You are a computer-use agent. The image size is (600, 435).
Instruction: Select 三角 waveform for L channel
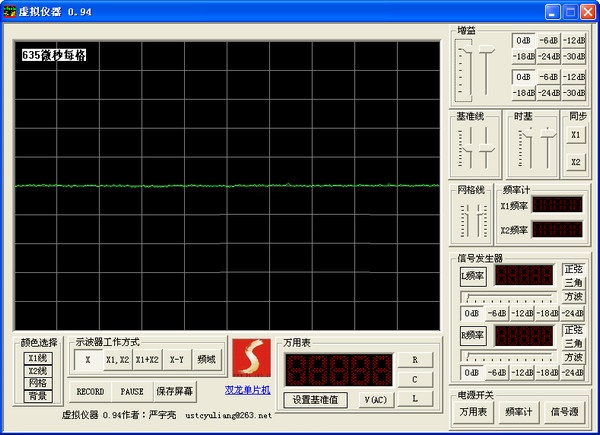(574, 283)
